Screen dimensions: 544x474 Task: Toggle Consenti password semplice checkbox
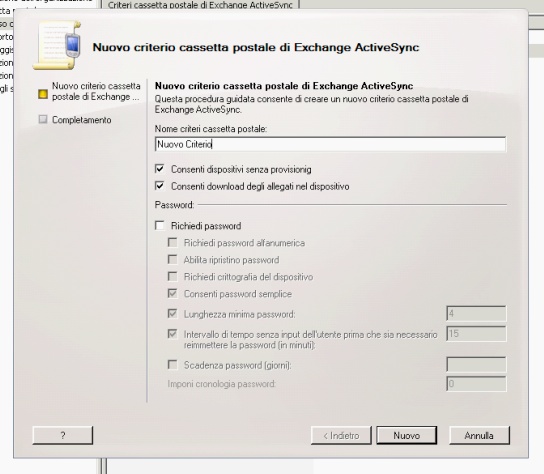point(172,293)
